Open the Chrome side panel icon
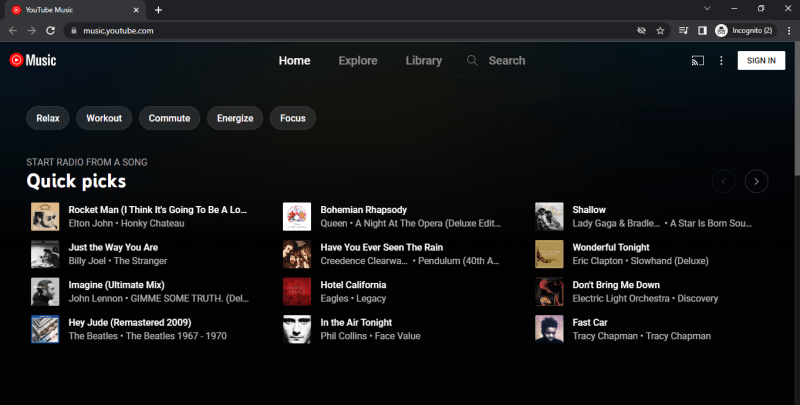 703,31
